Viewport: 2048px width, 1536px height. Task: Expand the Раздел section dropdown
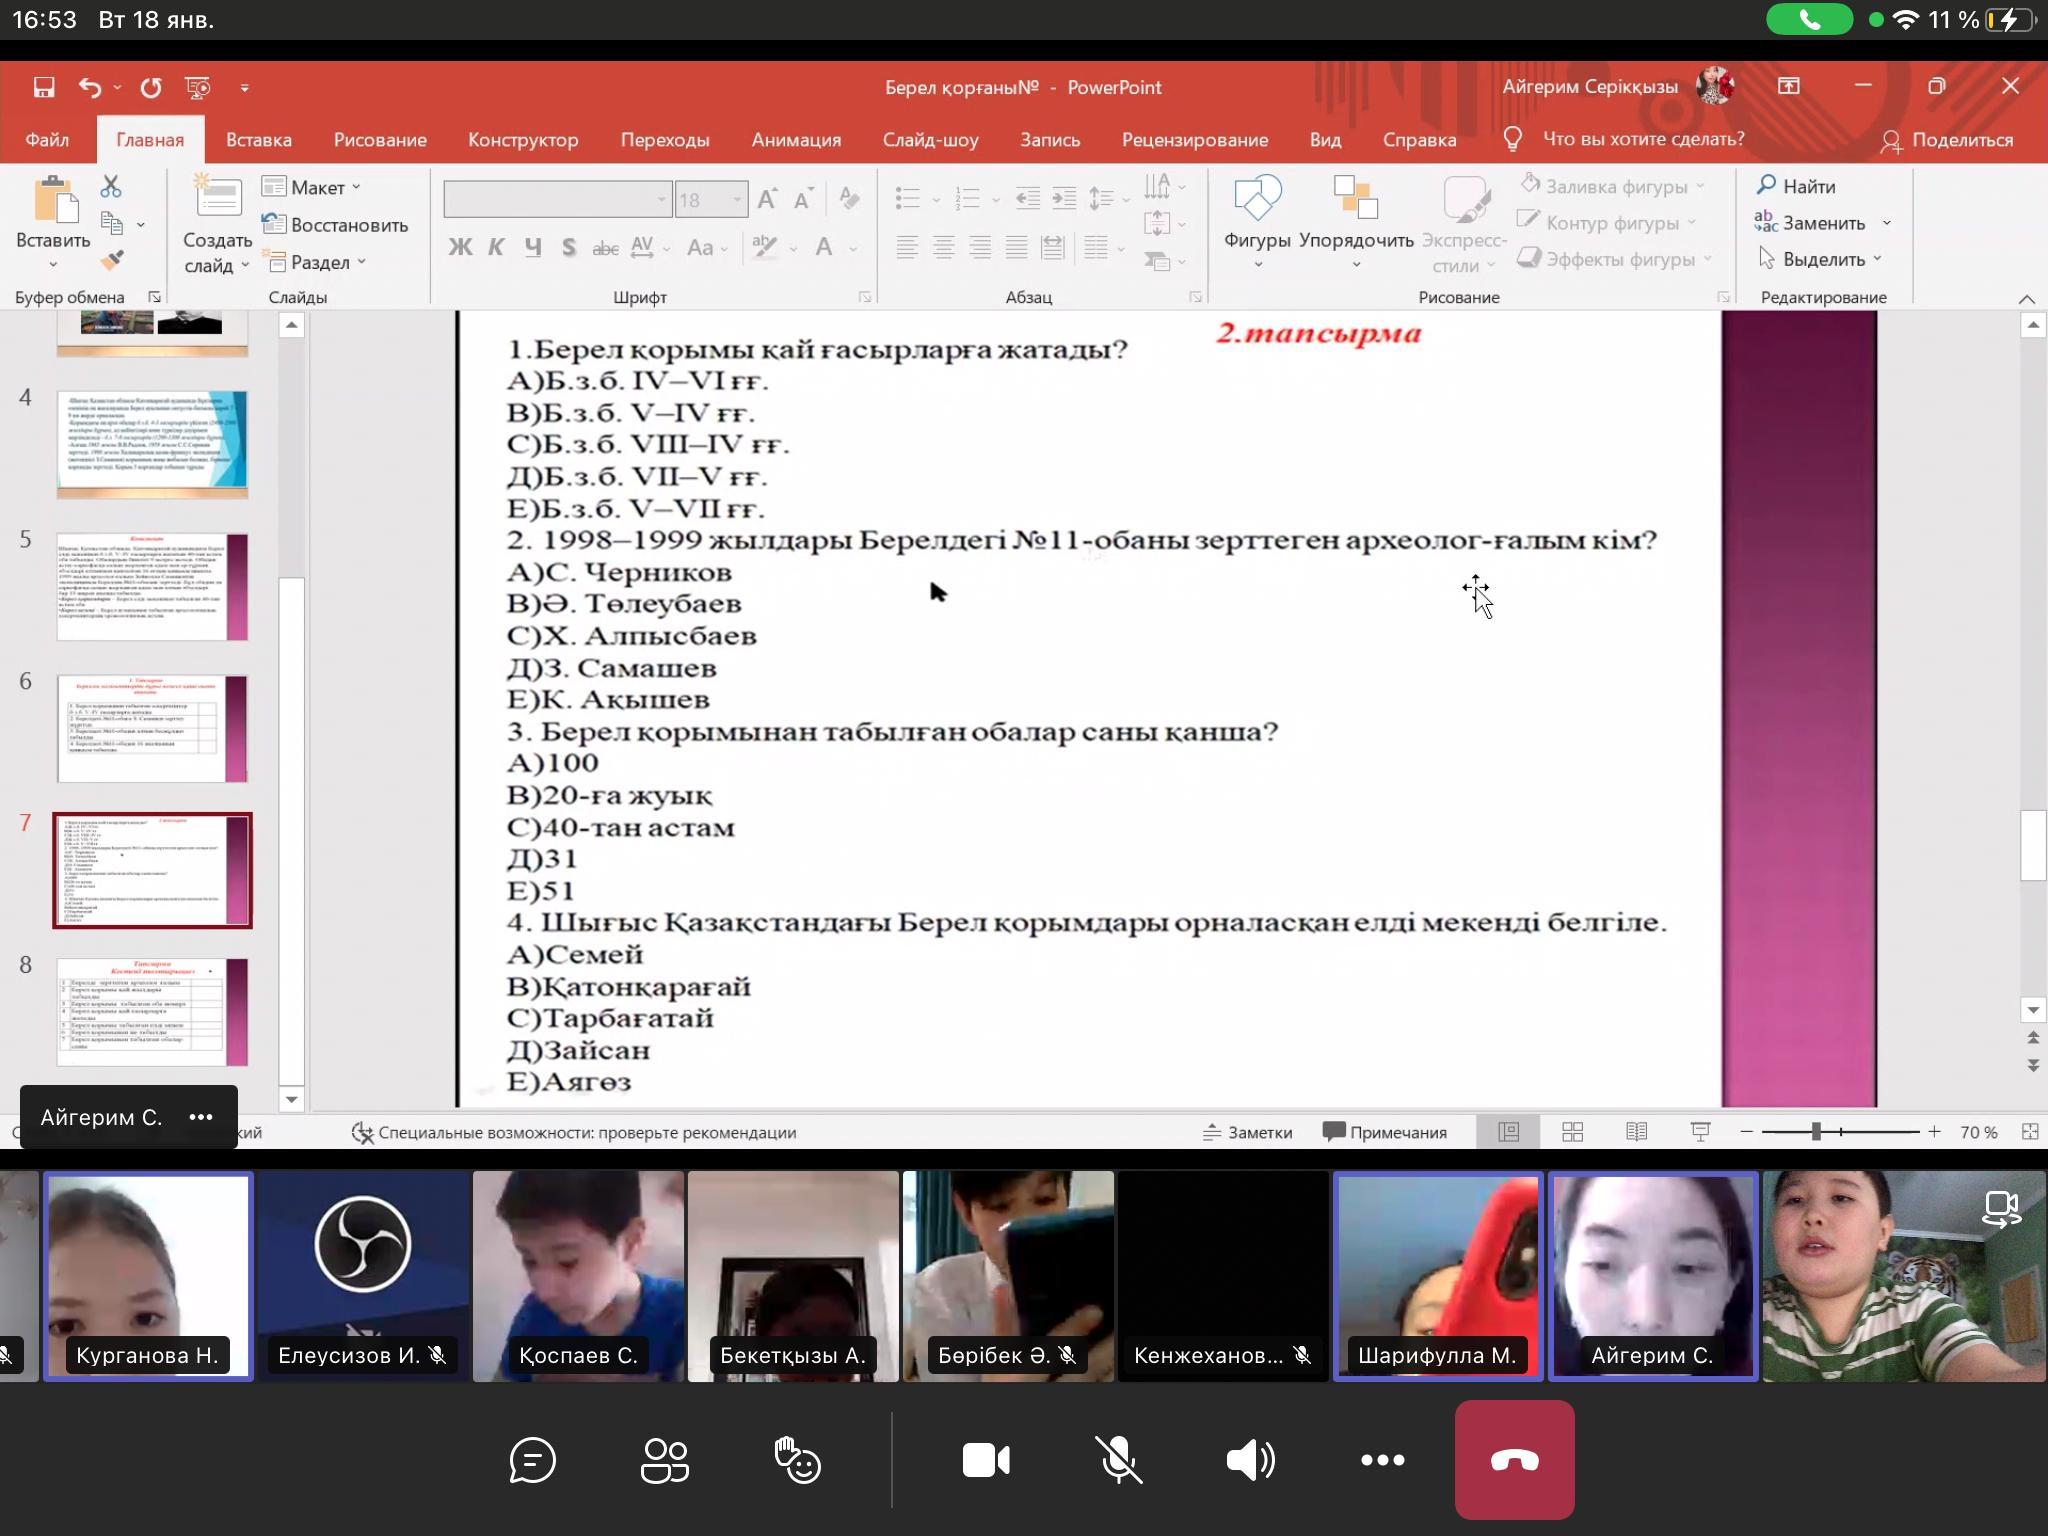pyautogui.click(x=315, y=262)
